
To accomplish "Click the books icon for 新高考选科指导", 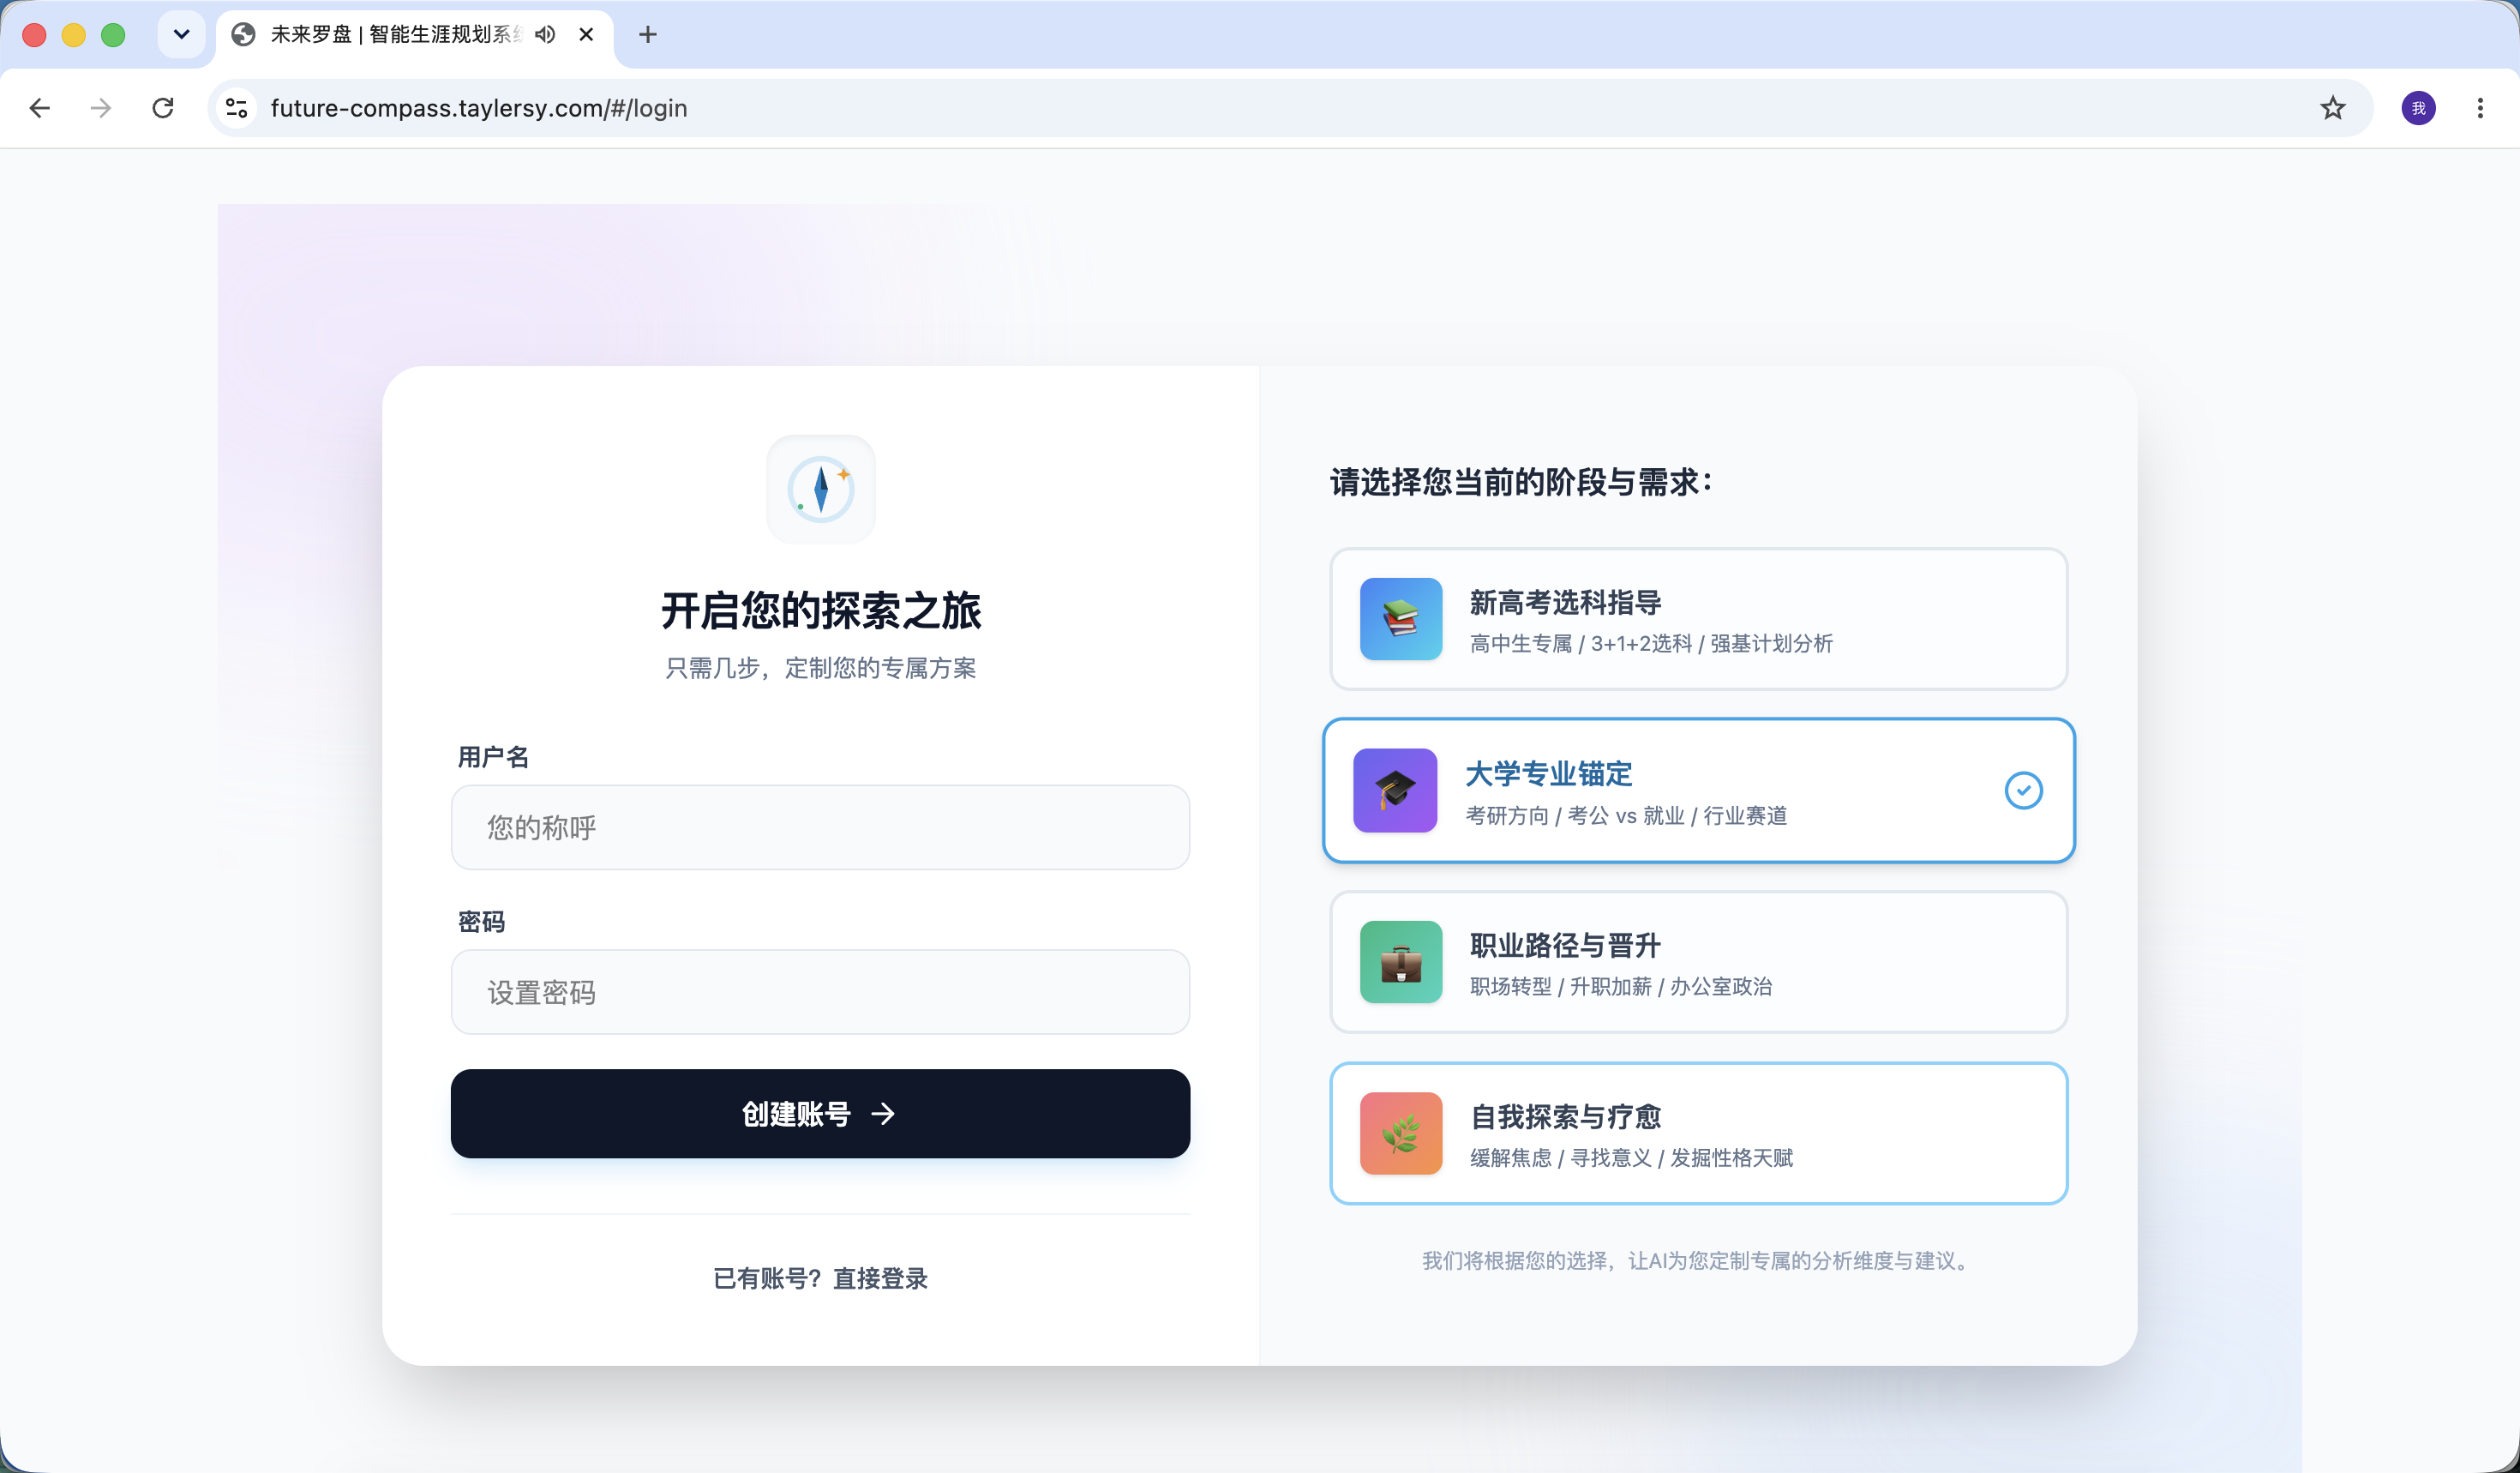I will point(1400,619).
